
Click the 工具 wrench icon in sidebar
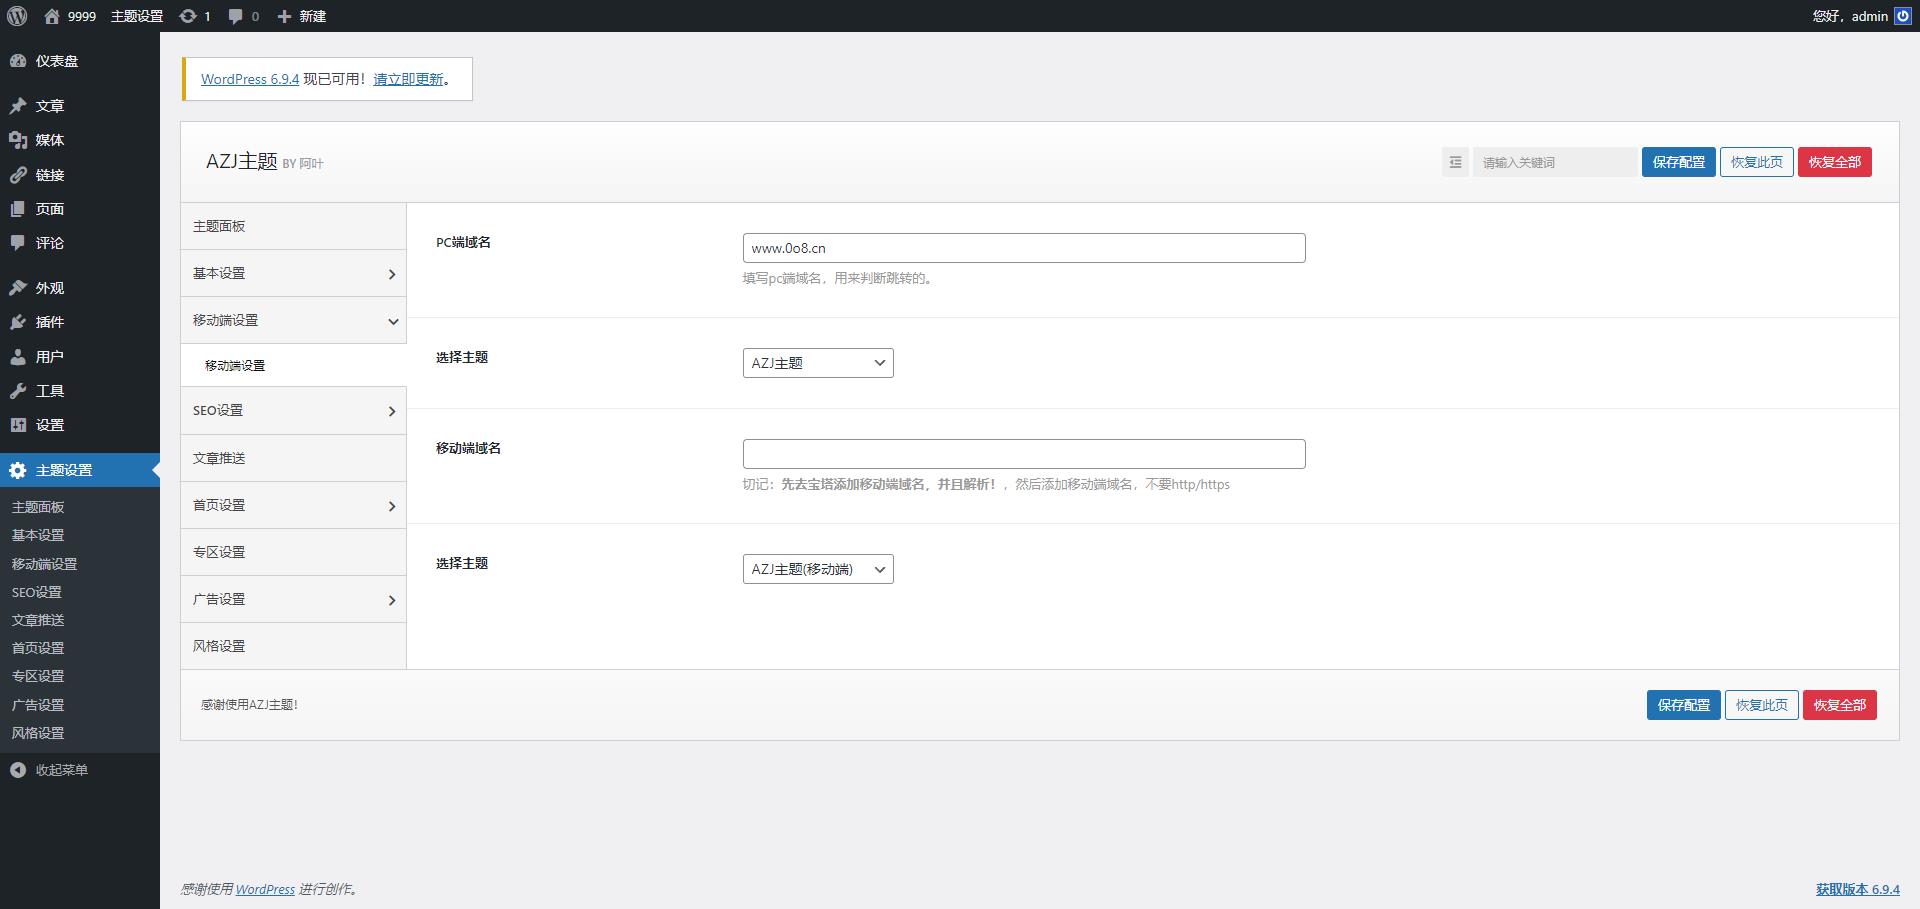point(18,391)
